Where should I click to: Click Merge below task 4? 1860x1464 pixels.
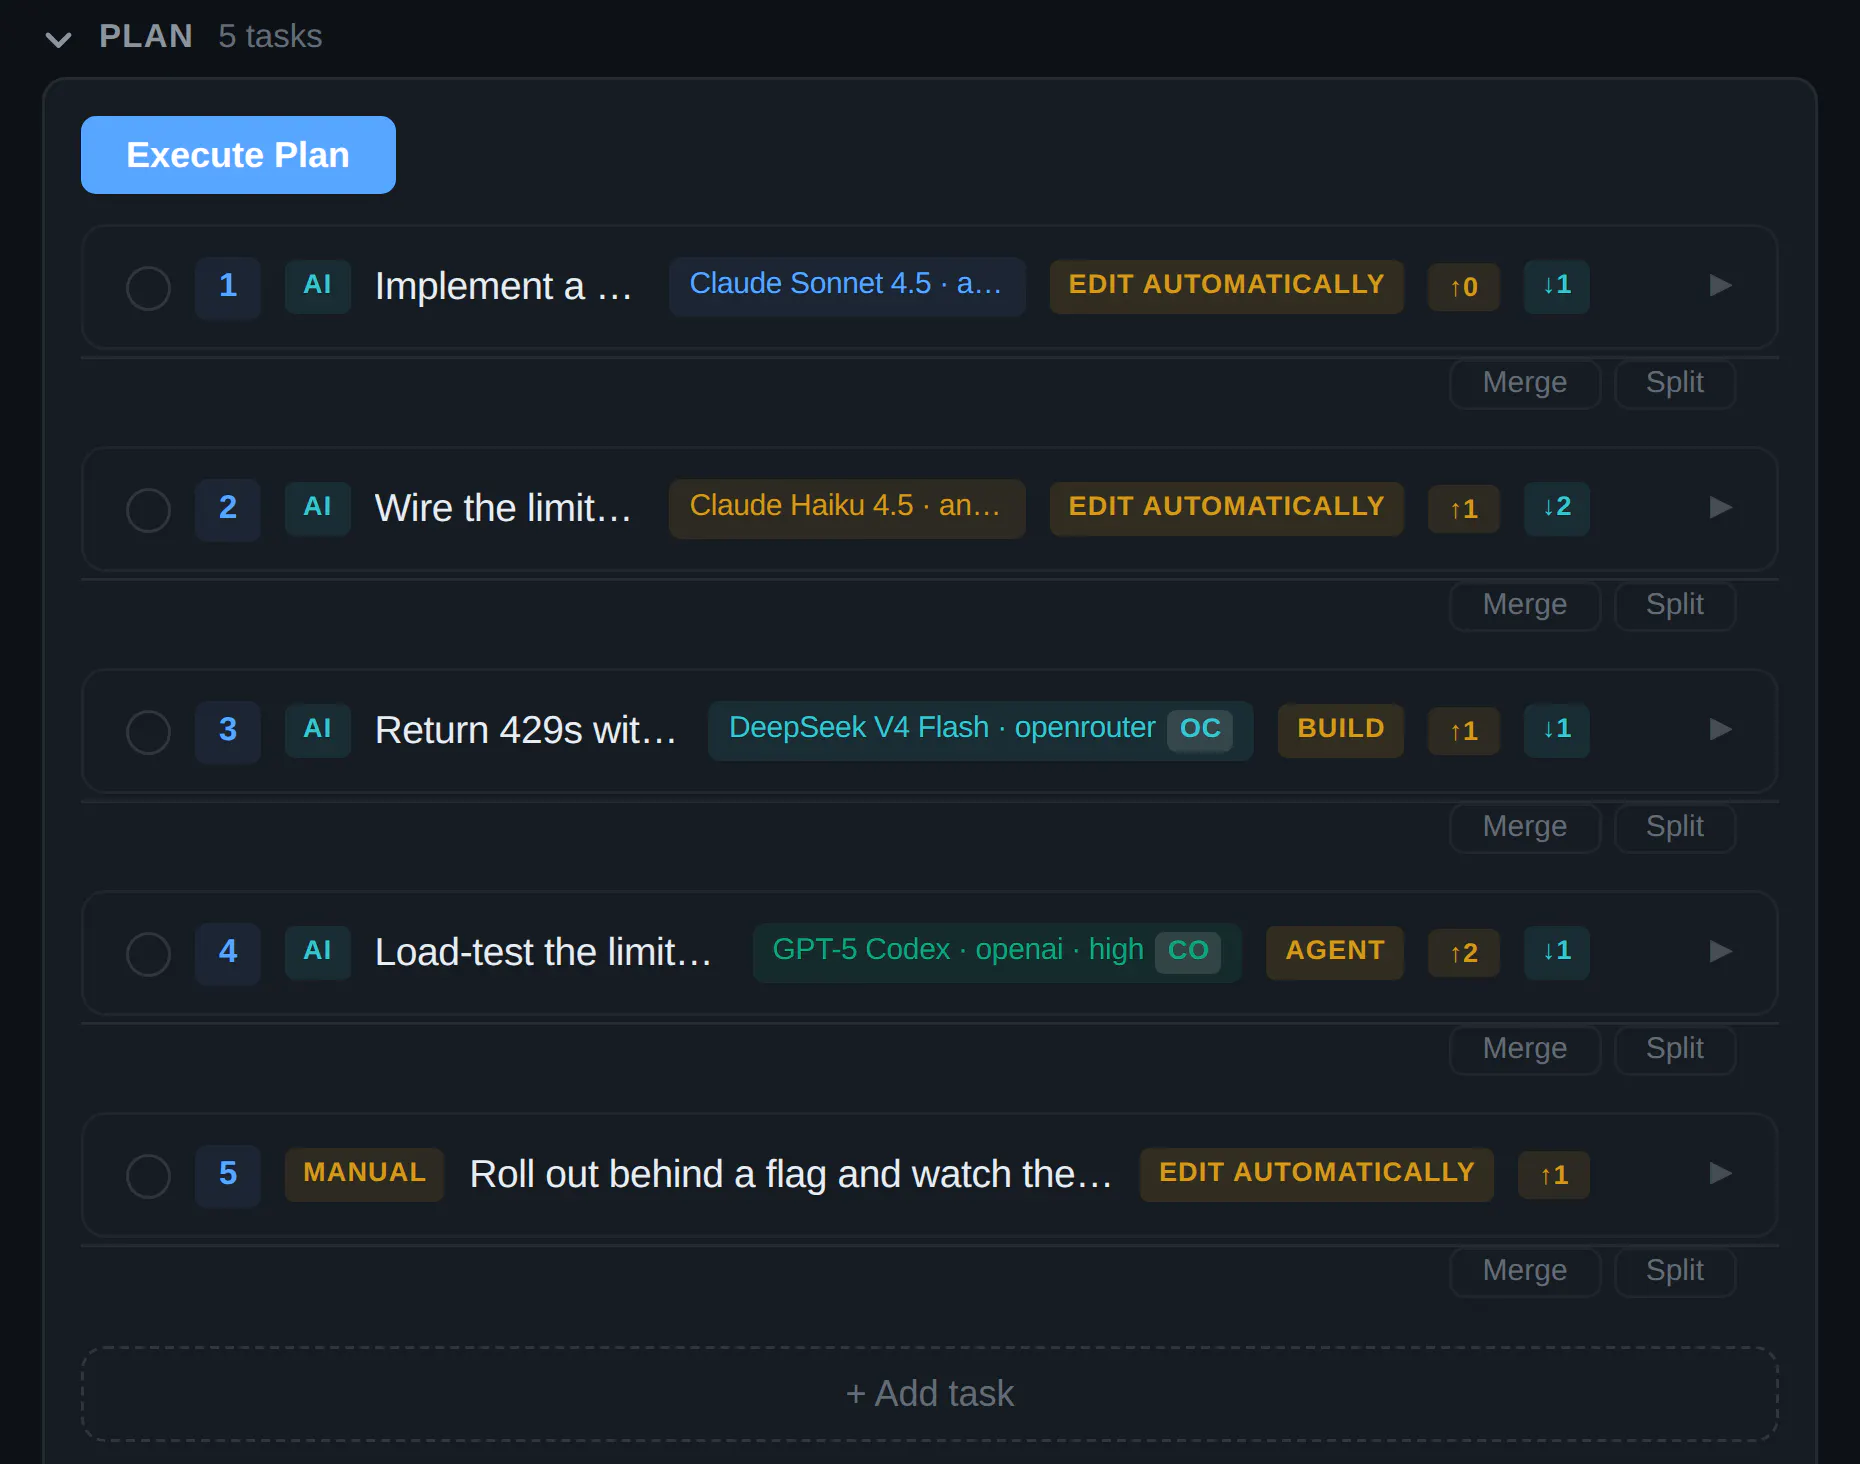tap(1525, 1050)
